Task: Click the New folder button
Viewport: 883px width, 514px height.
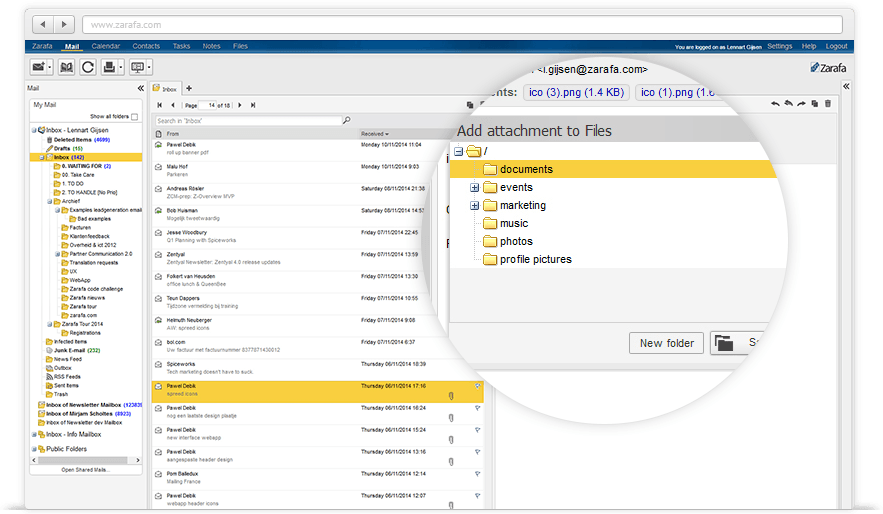Action: pos(666,343)
